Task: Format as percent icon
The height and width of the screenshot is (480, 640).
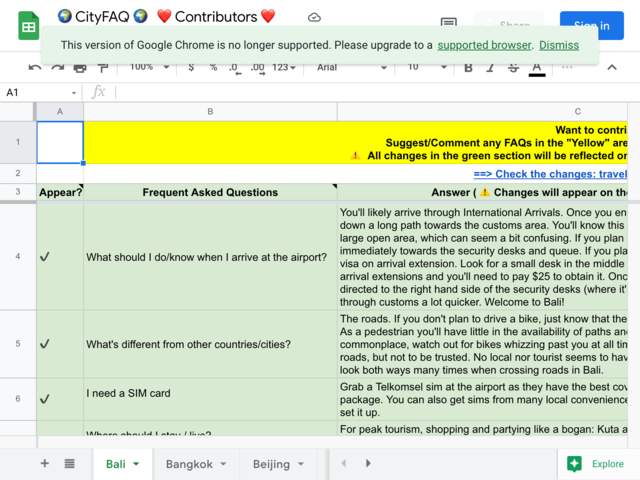Action: [x=213, y=67]
